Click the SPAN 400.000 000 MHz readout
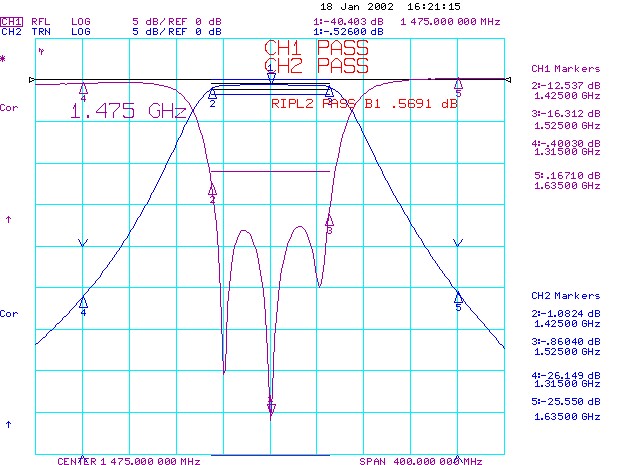 pos(420,461)
